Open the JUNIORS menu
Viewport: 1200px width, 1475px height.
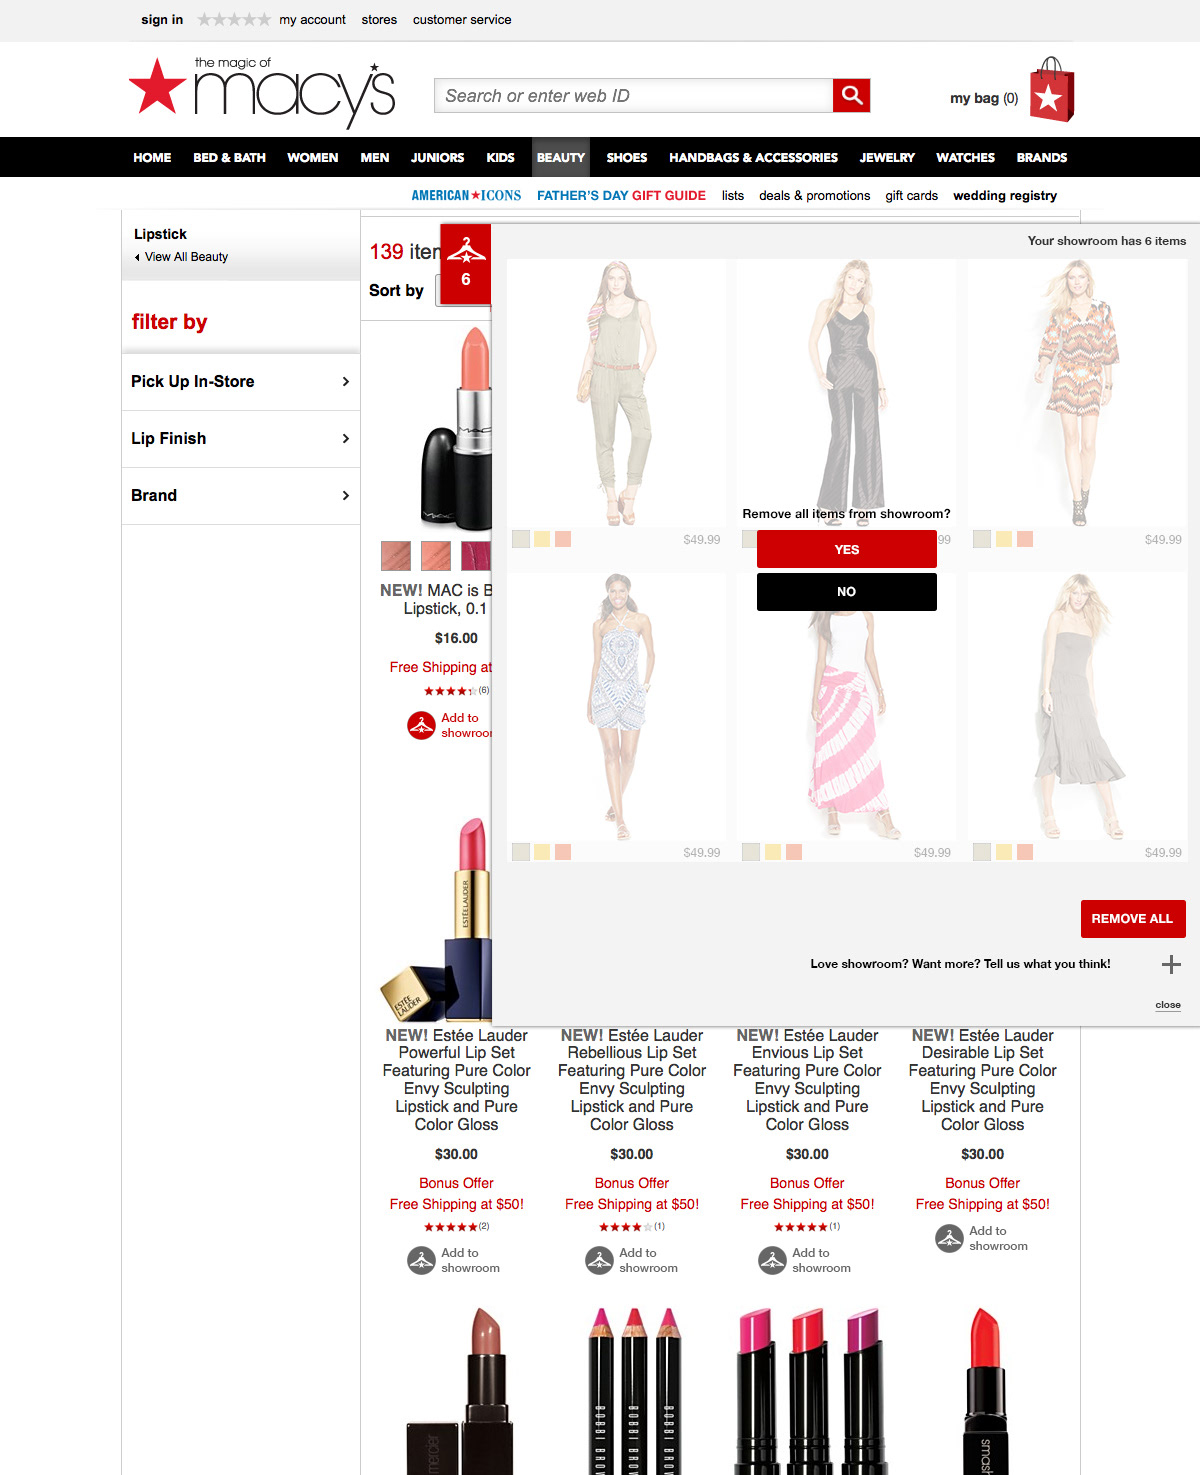coord(437,157)
